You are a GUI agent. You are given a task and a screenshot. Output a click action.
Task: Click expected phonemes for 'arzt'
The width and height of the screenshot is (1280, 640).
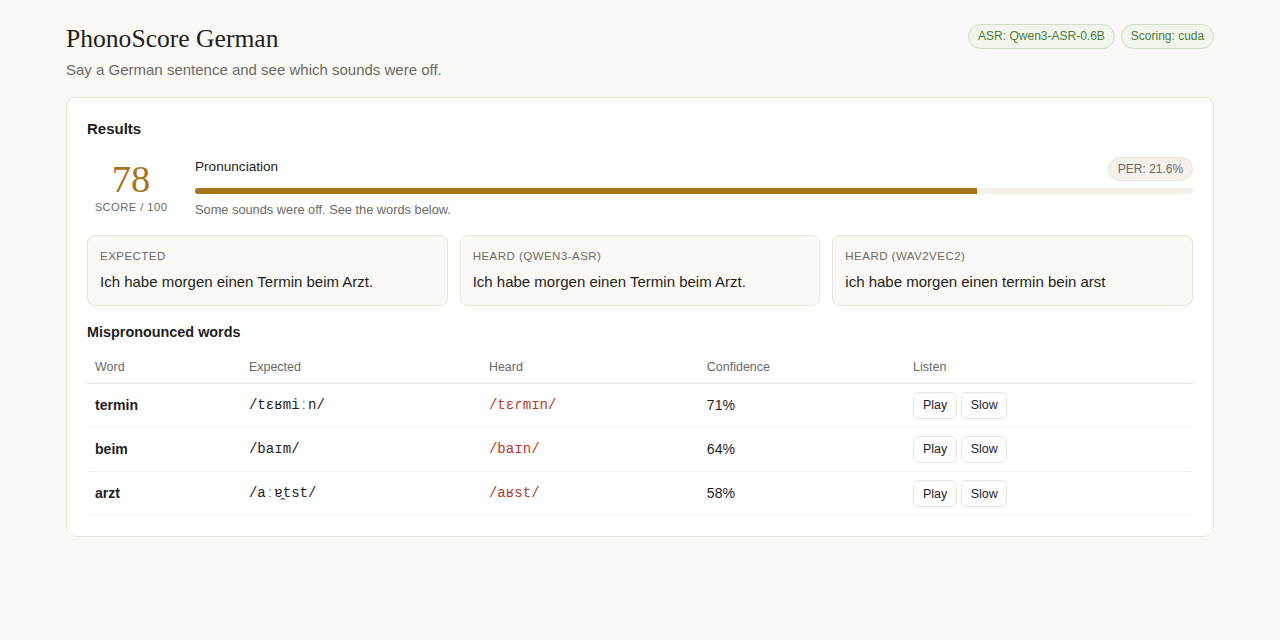coord(283,493)
